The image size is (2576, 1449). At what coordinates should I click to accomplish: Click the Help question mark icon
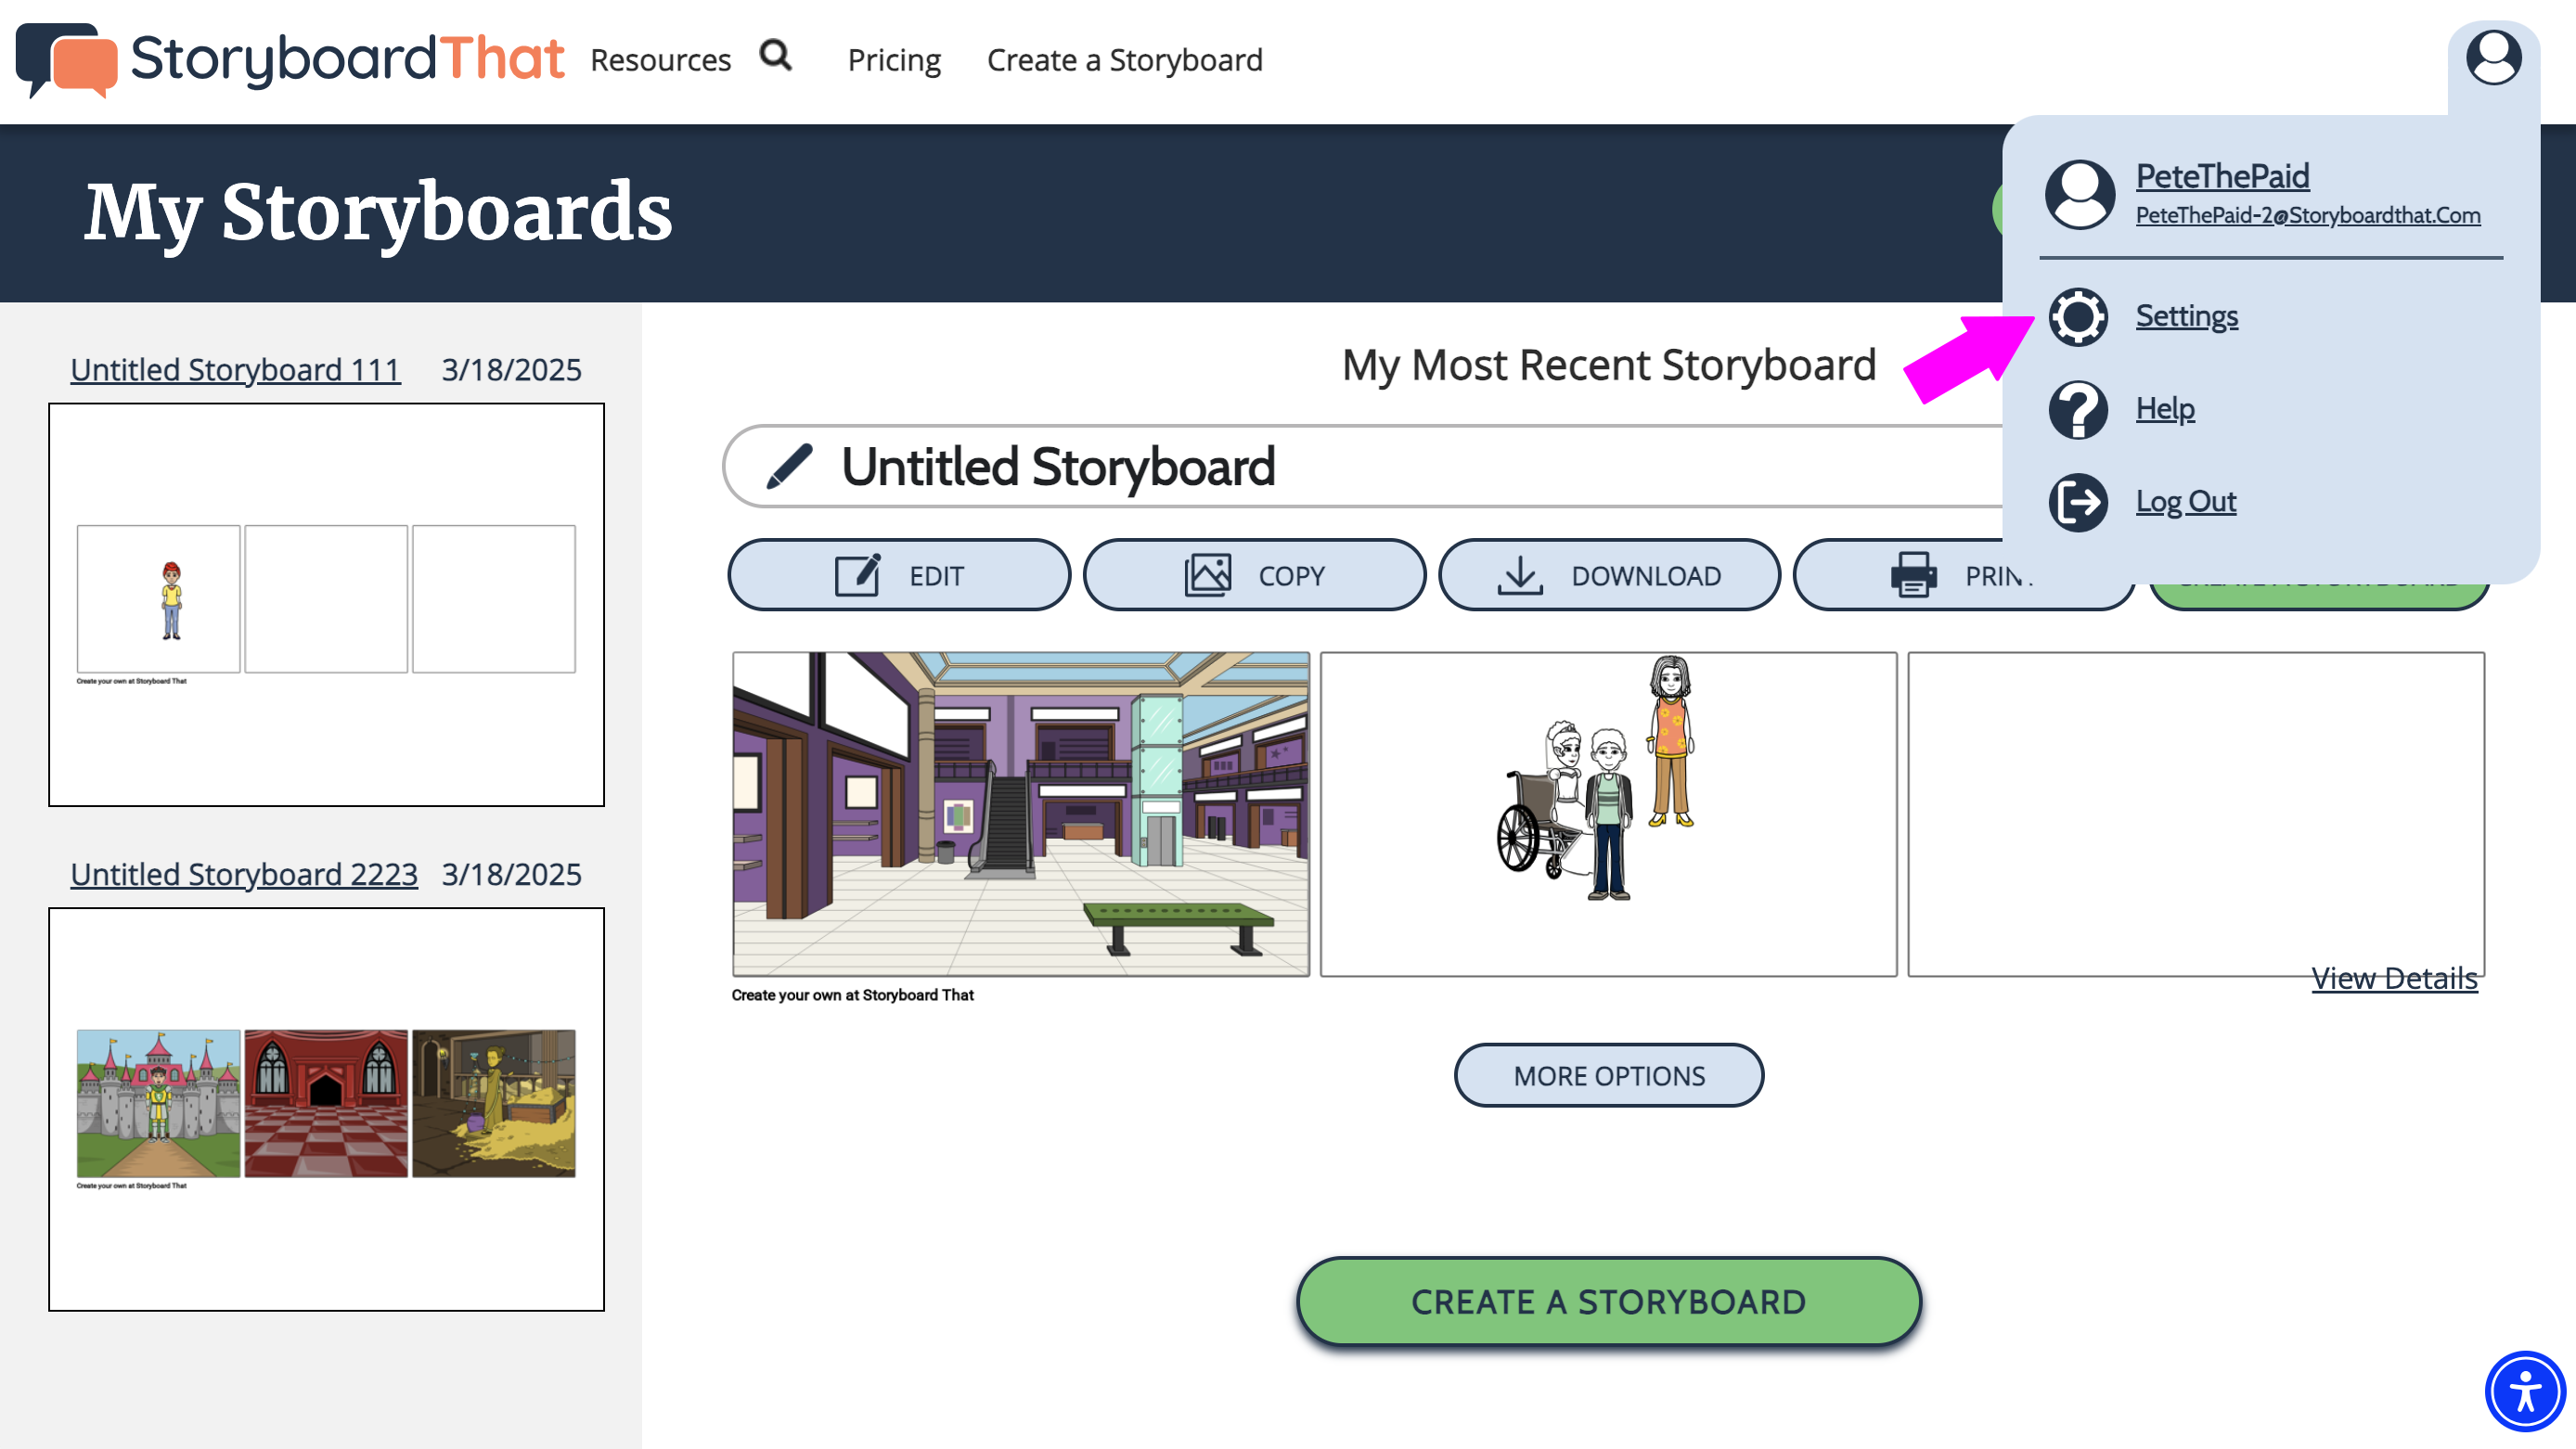point(2078,410)
